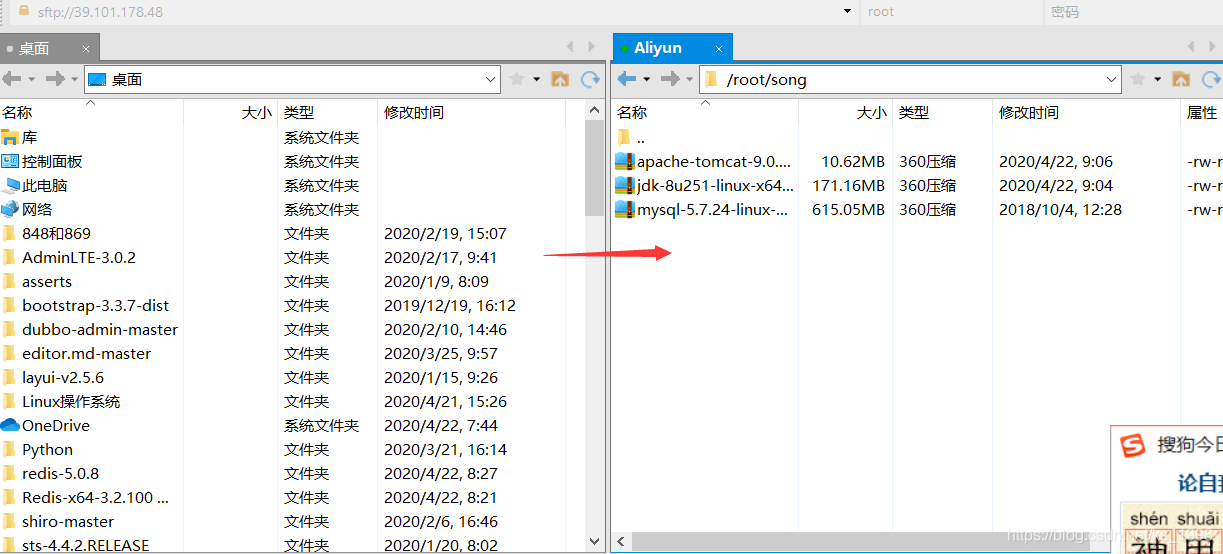The width and height of the screenshot is (1223, 554).
Task: Open bookmark star dropdown in left pane
Action: tap(536, 79)
